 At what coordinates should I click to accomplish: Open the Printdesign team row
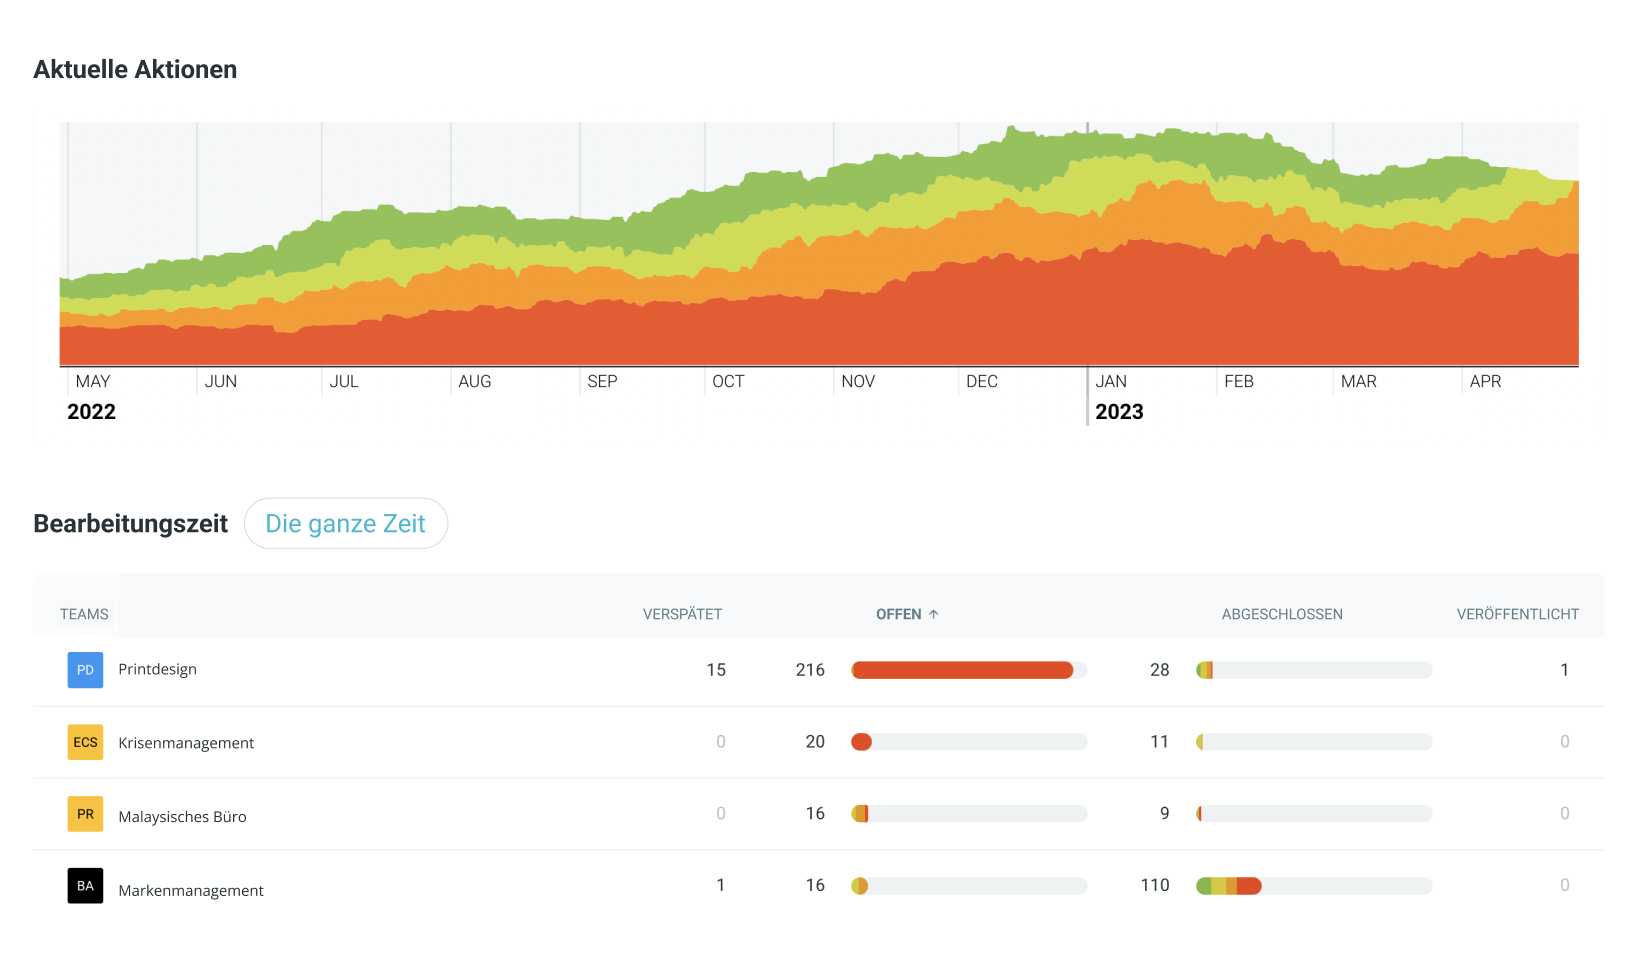coord(818,670)
